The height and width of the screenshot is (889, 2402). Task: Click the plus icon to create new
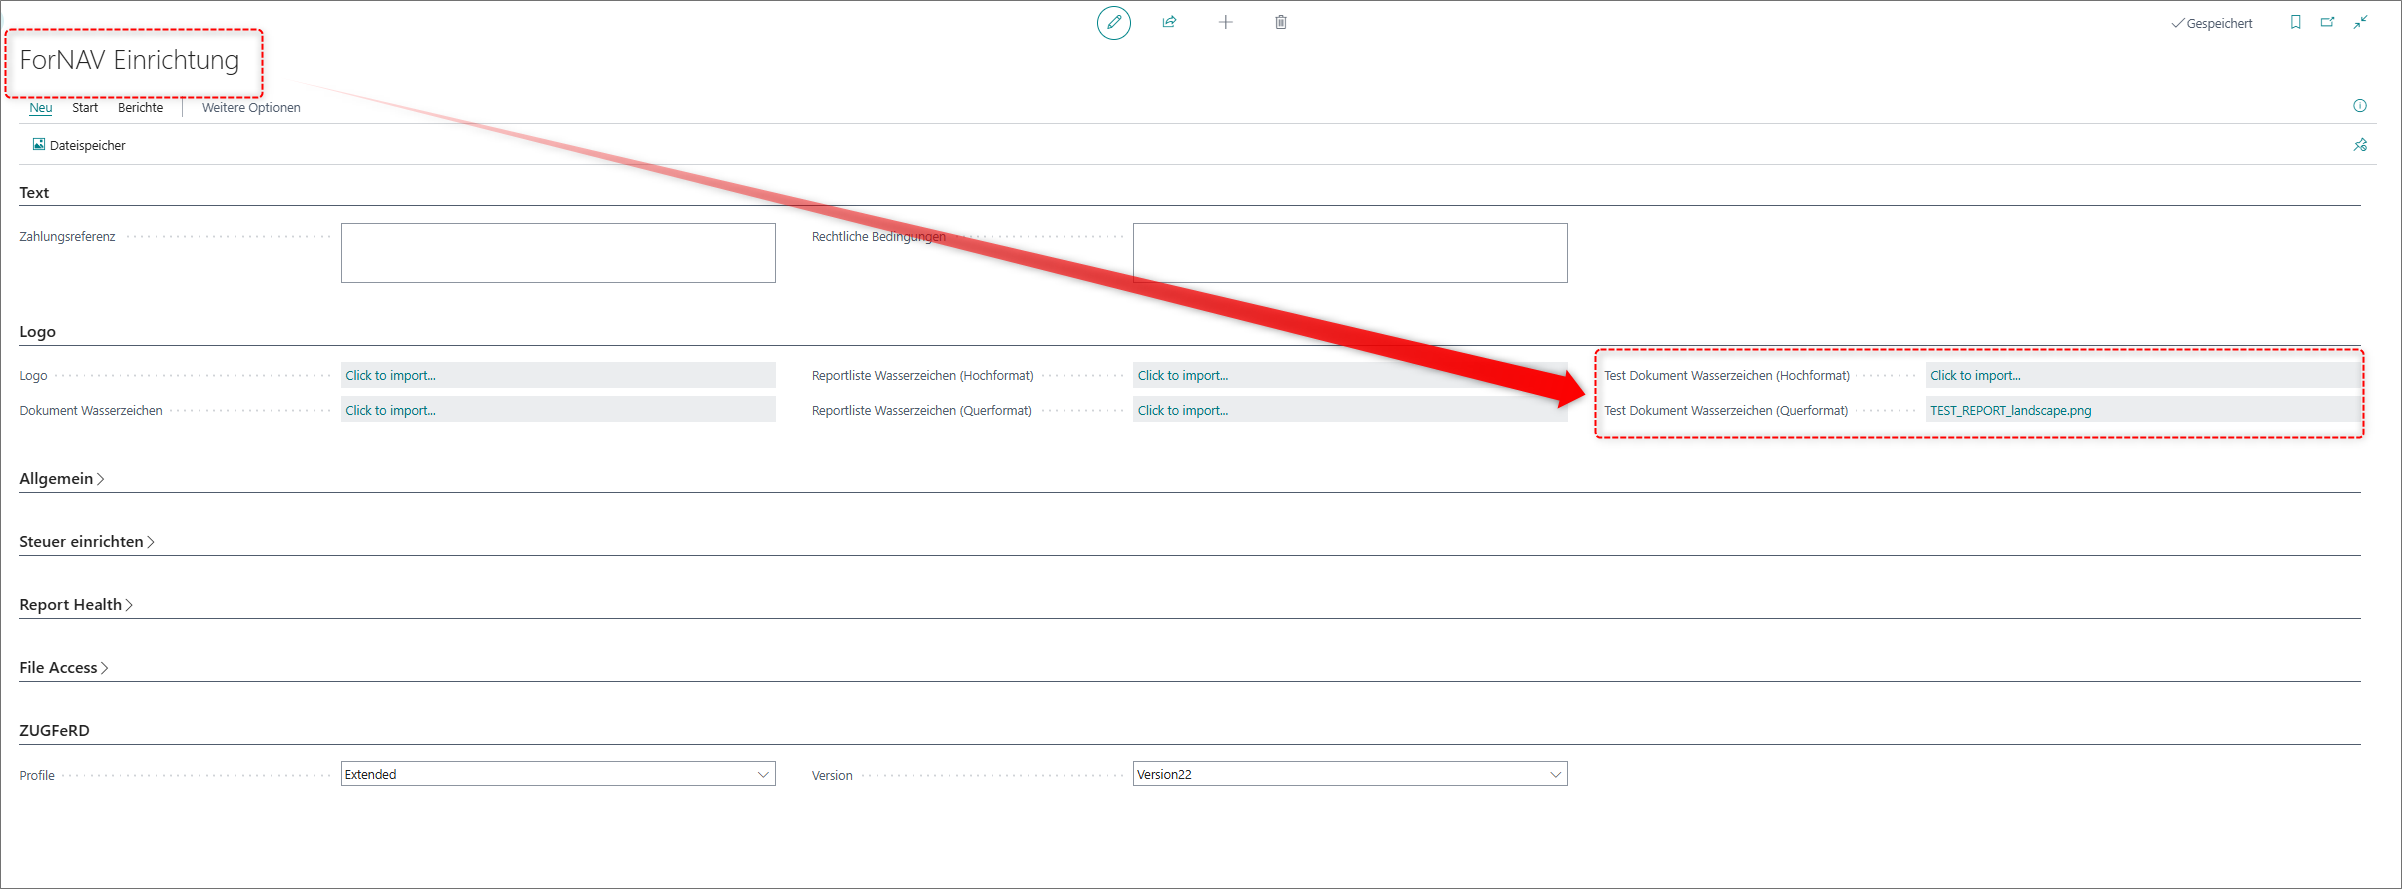pos(1225,22)
